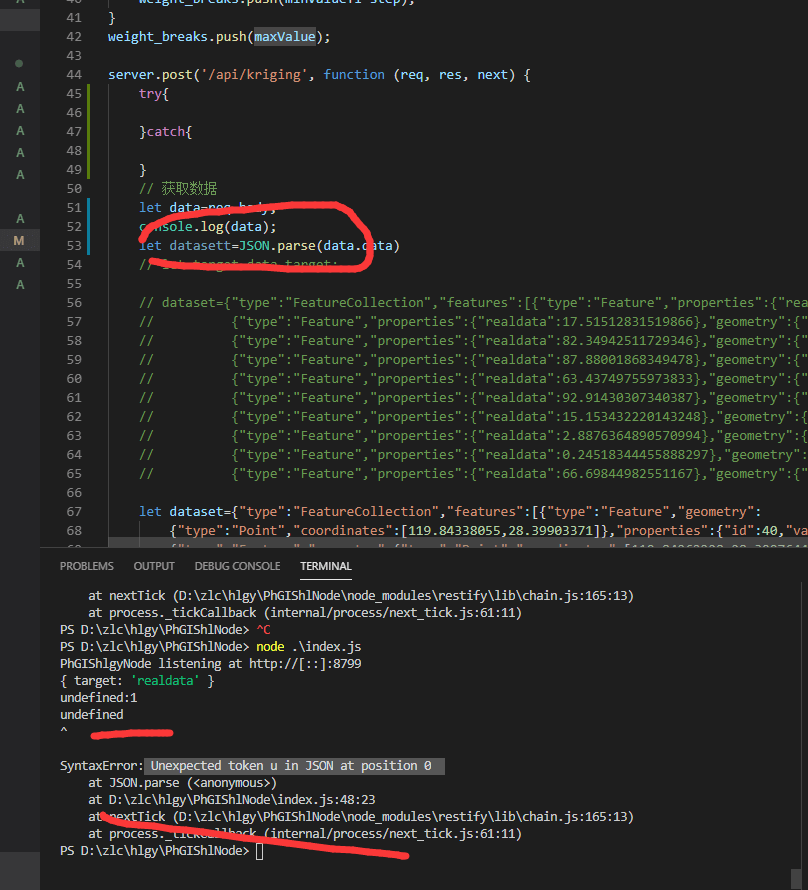Open the OUTPUT panel tab
This screenshot has height=890, width=808.
155,566
